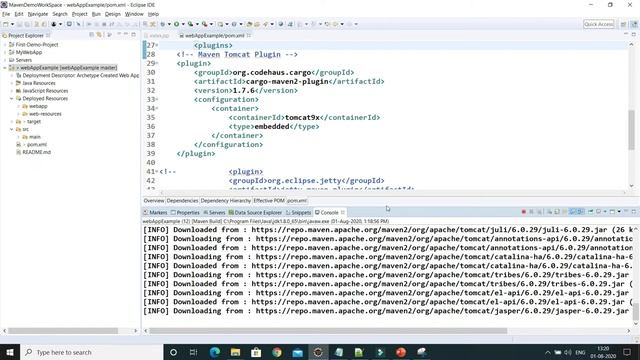Switch to Eclipse icon on the taskbar

[x=318, y=352]
